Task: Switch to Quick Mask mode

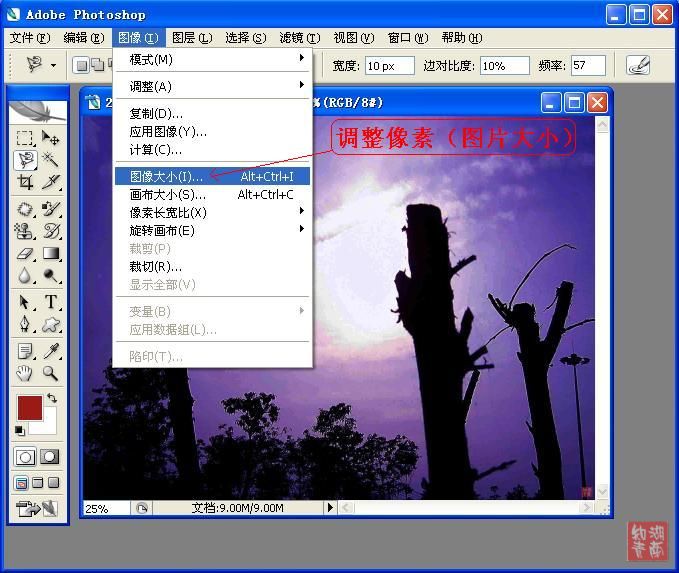Action: pos(49,457)
